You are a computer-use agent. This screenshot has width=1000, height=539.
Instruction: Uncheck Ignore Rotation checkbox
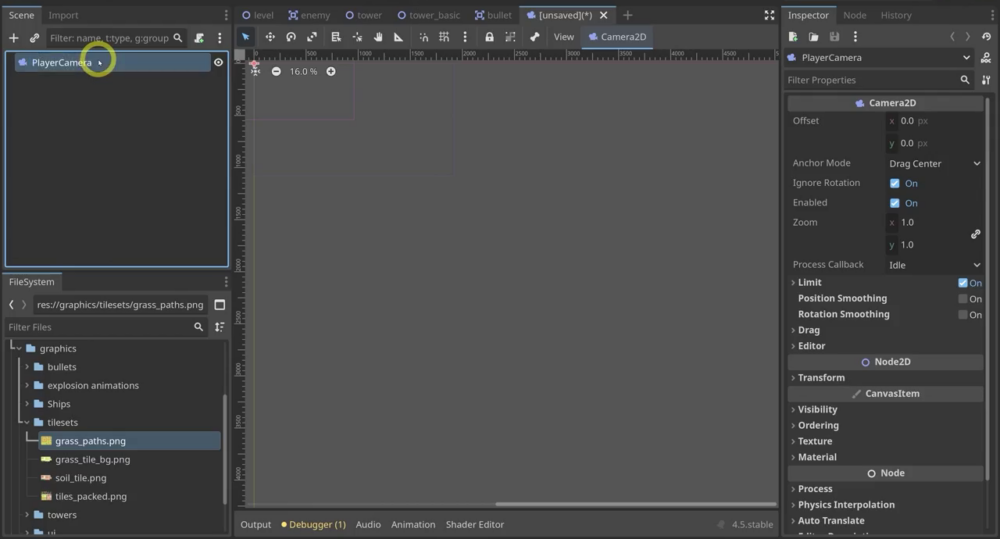[x=895, y=184]
